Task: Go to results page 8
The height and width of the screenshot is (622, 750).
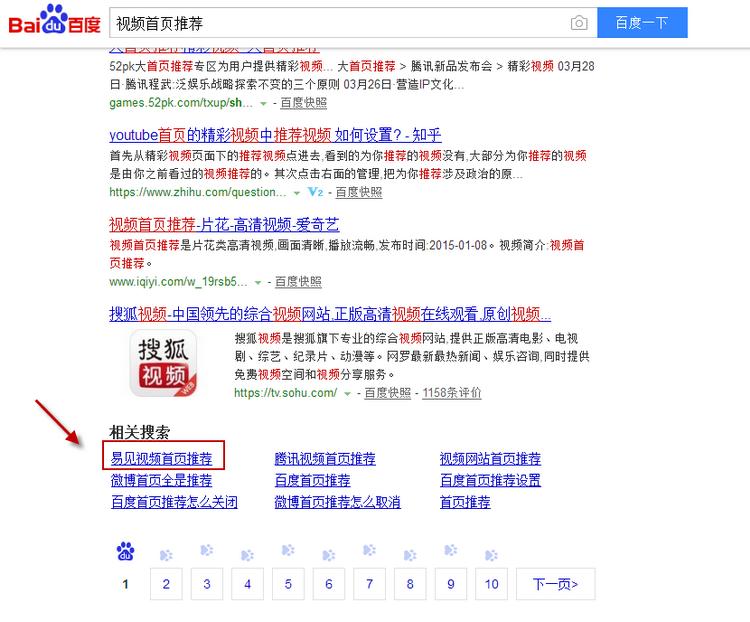Action: (x=410, y=584)
